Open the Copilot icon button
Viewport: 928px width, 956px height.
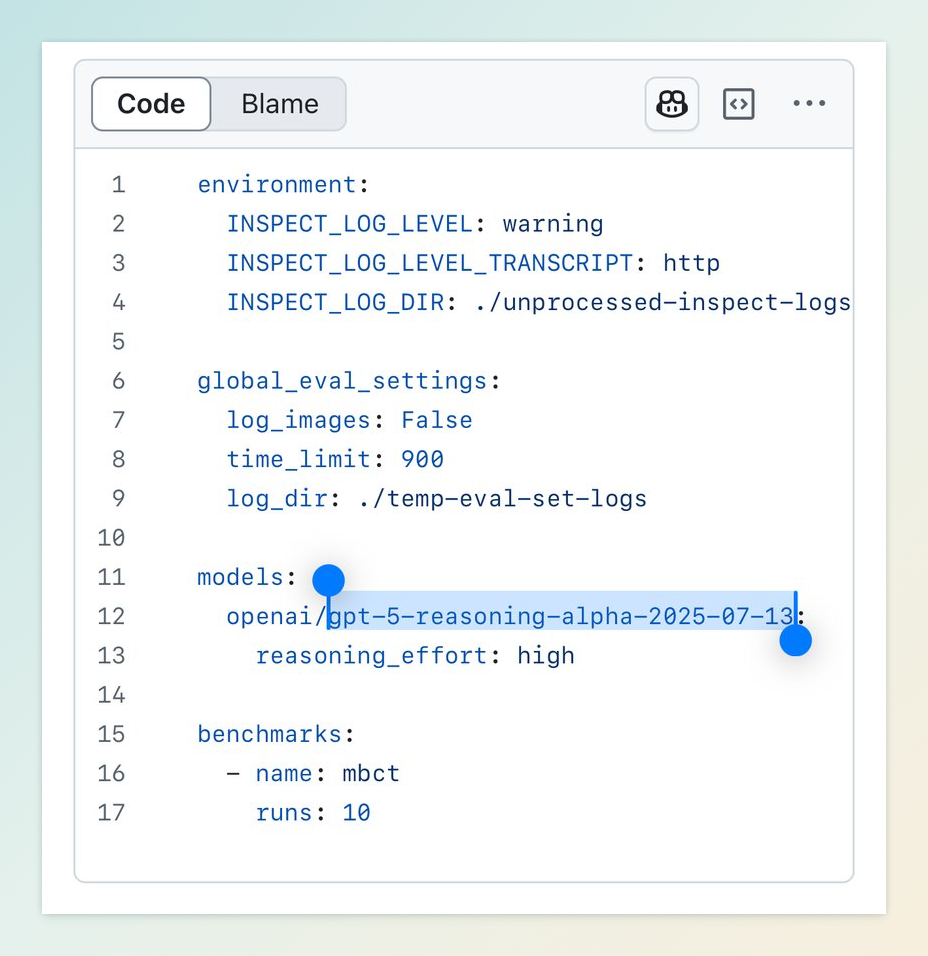672,104
